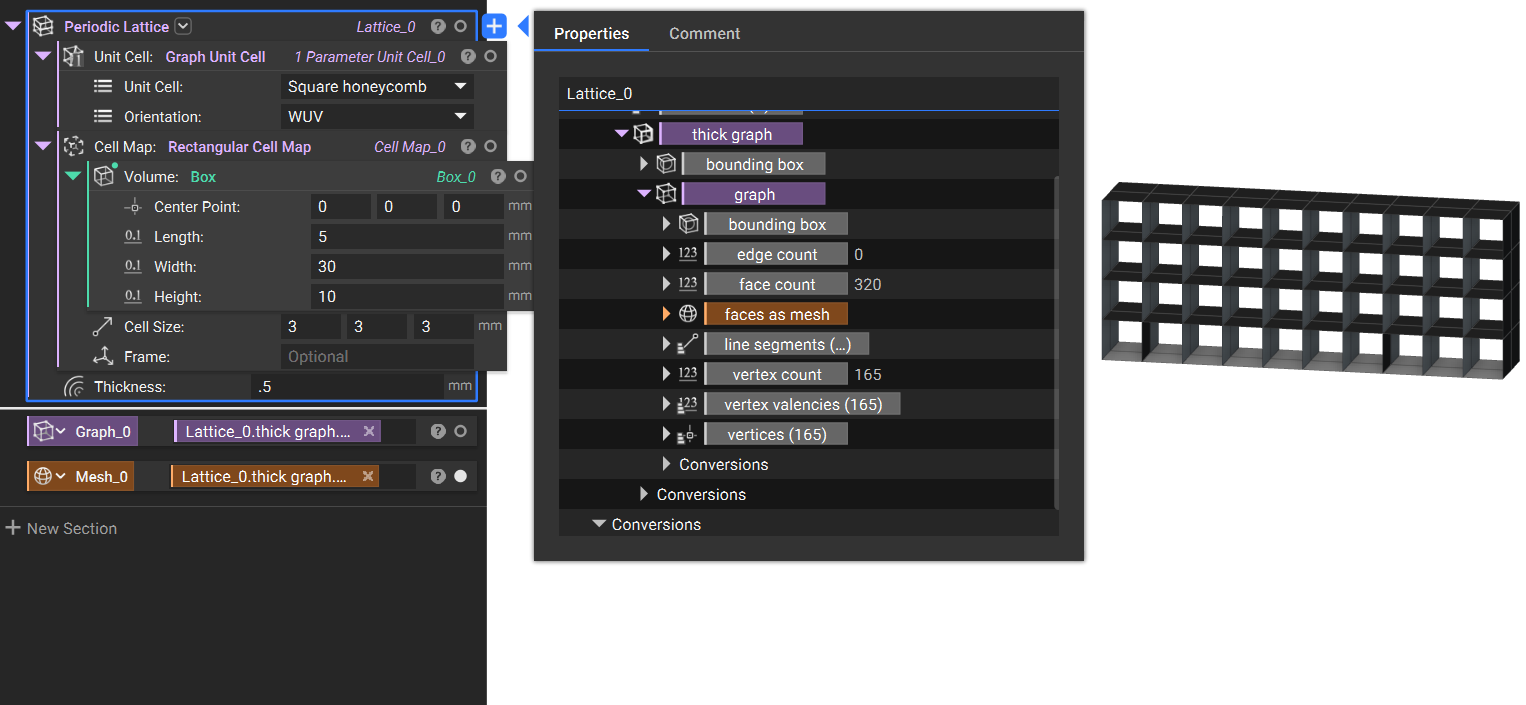Switch to the Comment tab
Viewport: 1526px width, 705px height.
[x=704, y=33]
